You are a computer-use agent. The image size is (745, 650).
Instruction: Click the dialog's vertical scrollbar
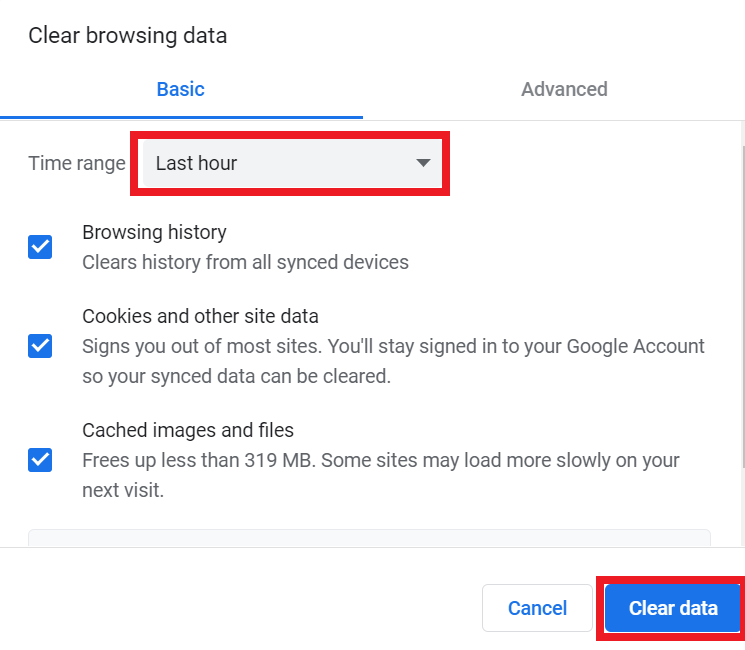pyautogui.click(x=743, y=306)
